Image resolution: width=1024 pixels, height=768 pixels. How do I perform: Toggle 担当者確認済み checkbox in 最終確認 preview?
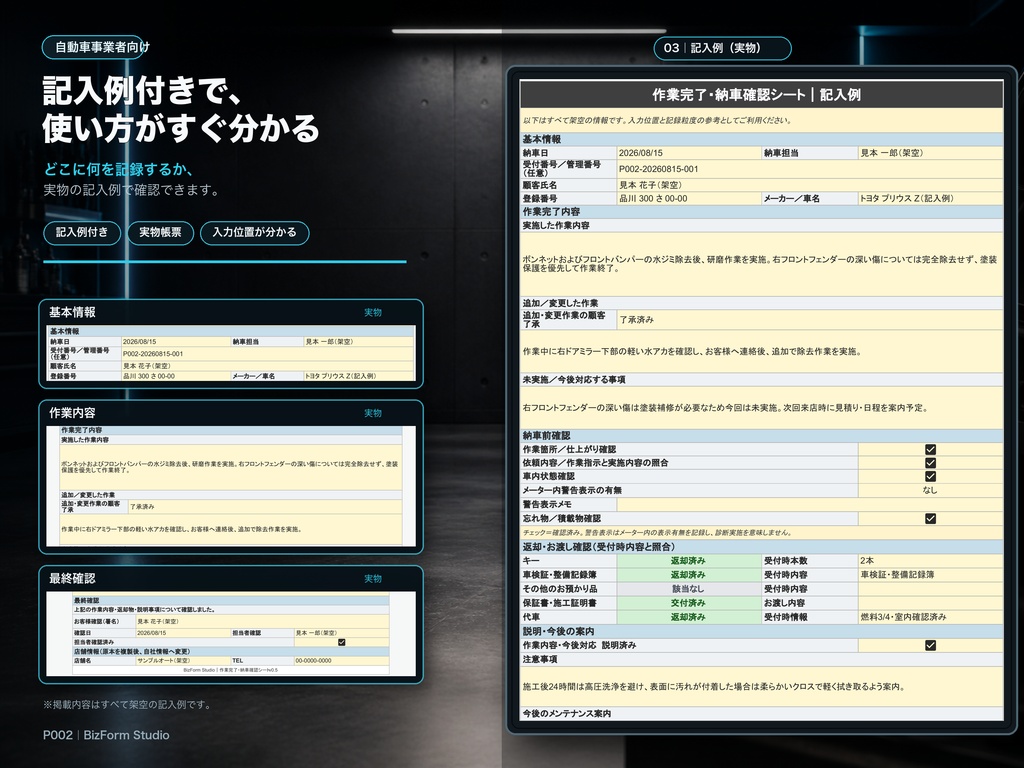pyautogui.click(x=341, y=643)
